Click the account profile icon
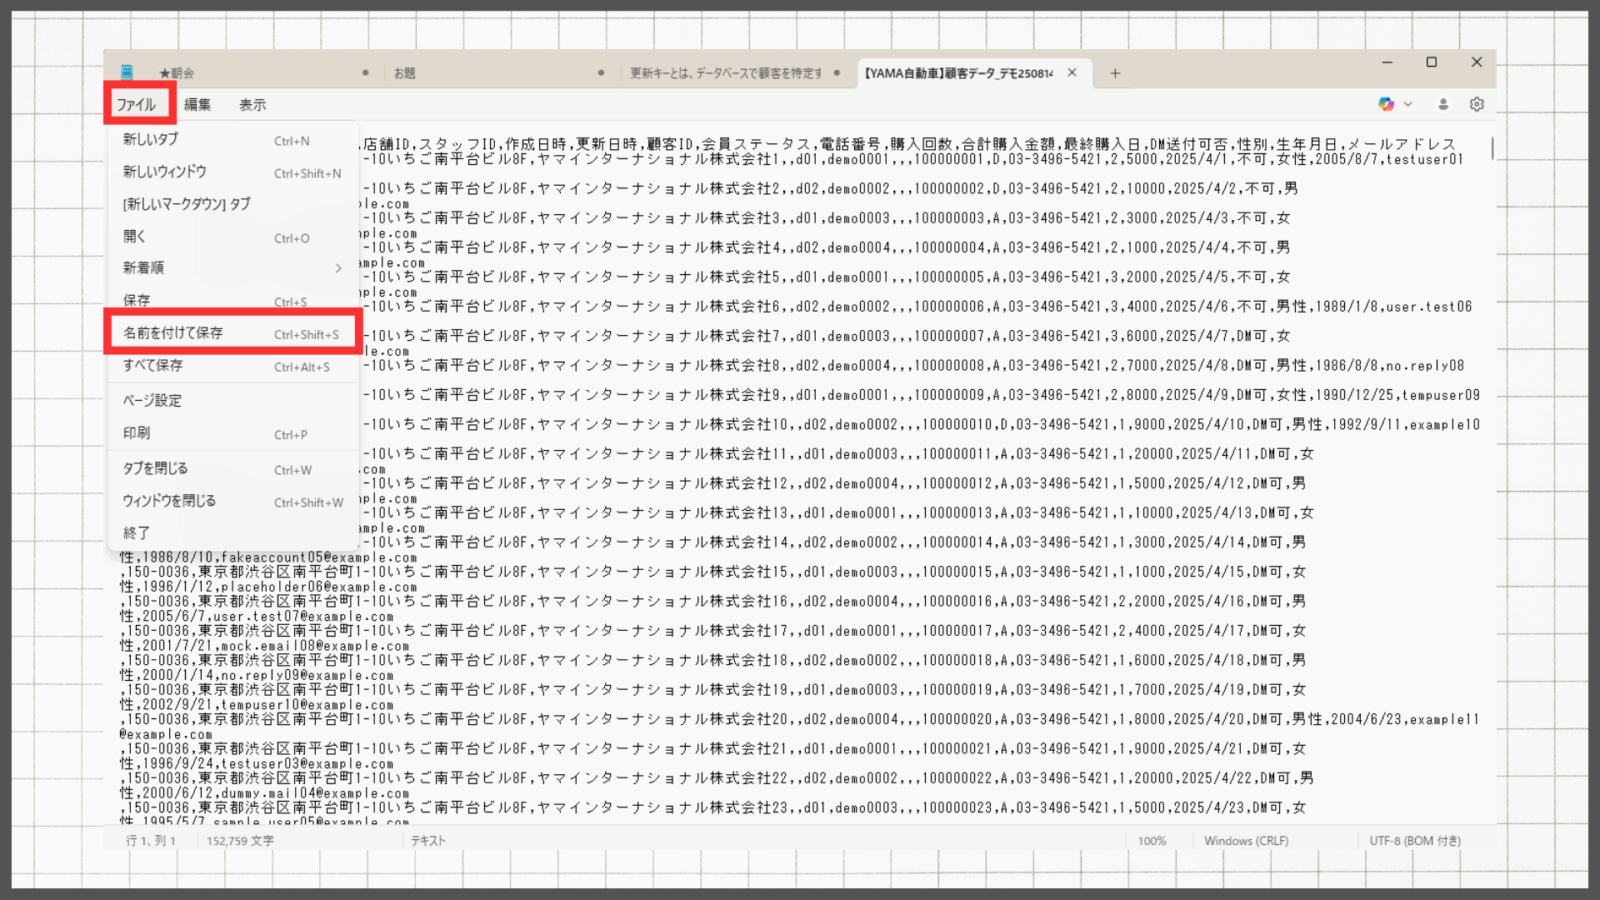The height and width of the screenshot is (900, 1600). coord(1443,104)
